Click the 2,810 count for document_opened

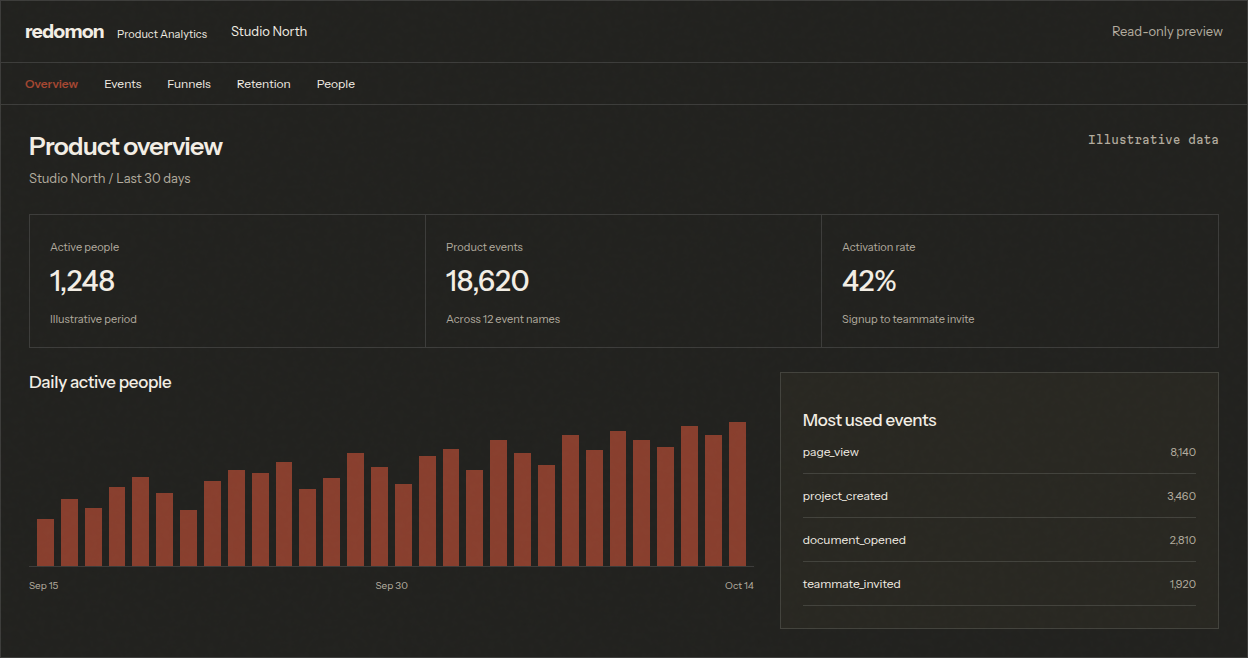[1182, 541]
